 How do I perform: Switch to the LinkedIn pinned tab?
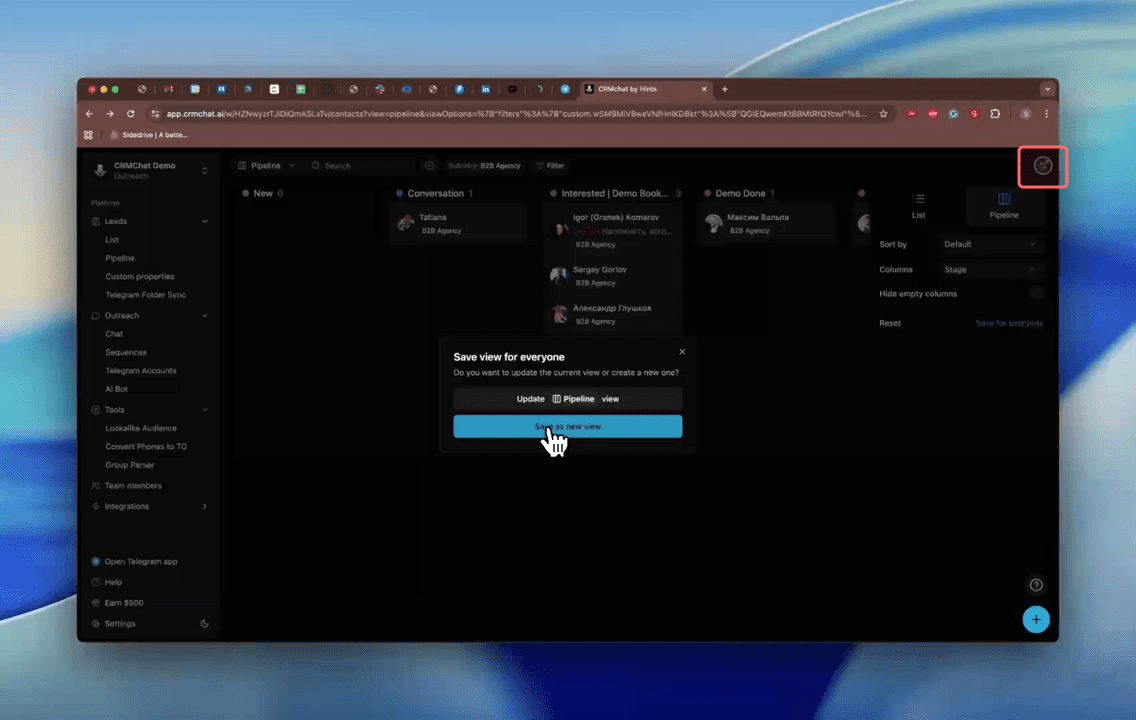click(485, 89)
